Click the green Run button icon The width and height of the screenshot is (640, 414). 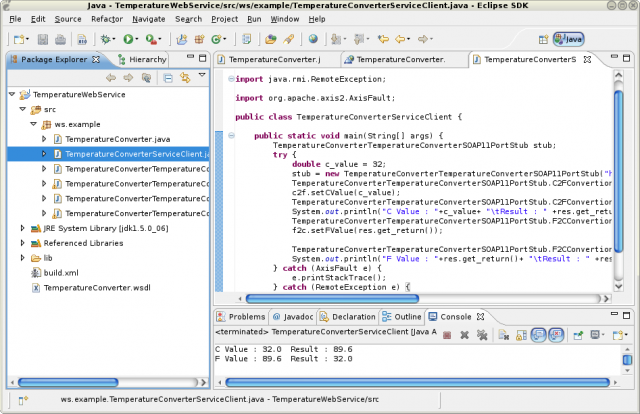point(128,39)
